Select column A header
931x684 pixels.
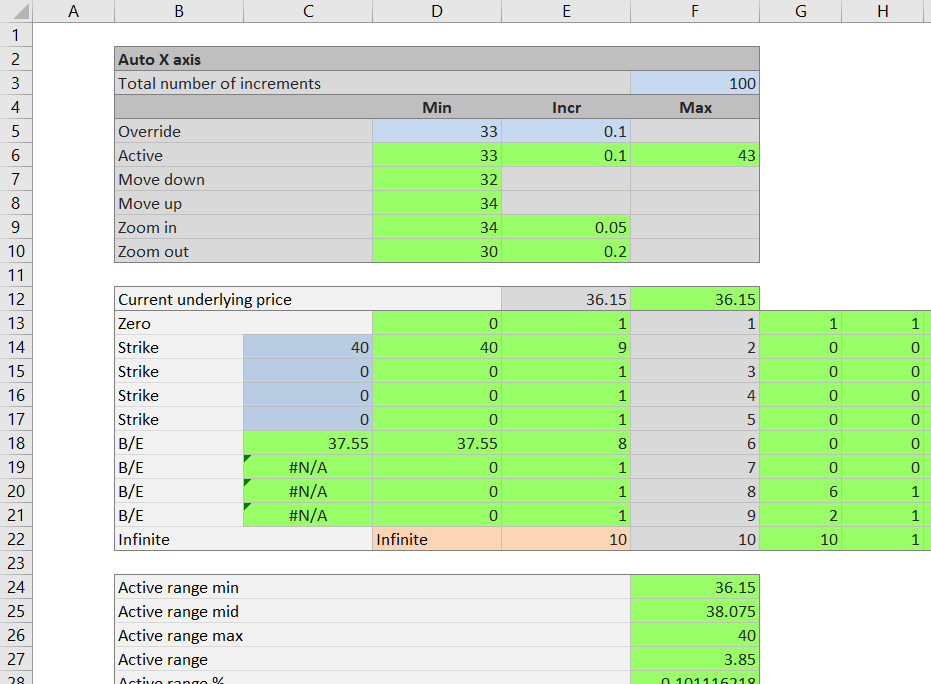(x=73, y=11)
